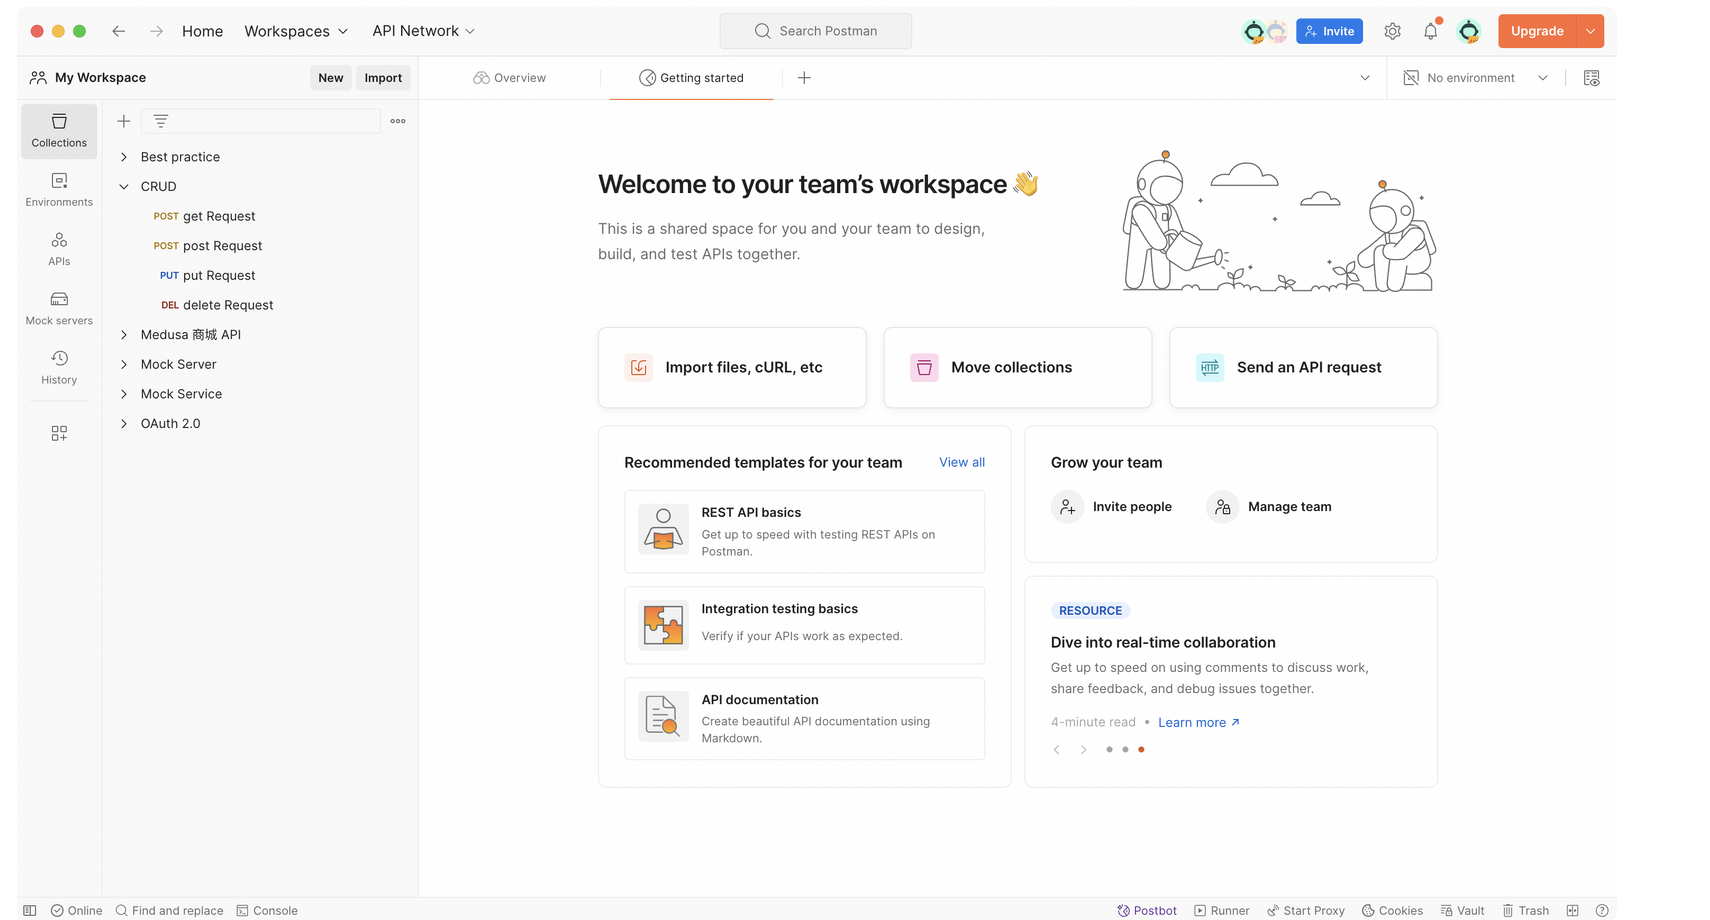Open Postbot assistant

[1147, 910]
